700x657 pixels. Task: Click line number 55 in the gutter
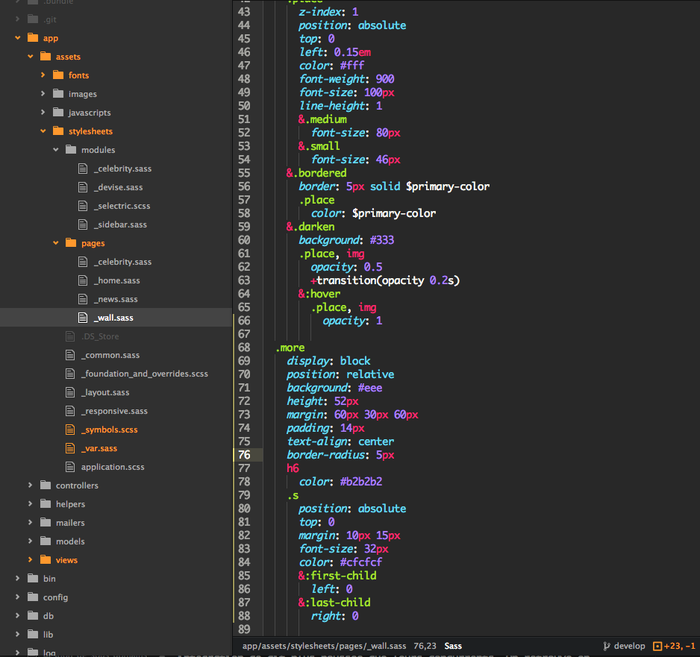pos(244,173)
